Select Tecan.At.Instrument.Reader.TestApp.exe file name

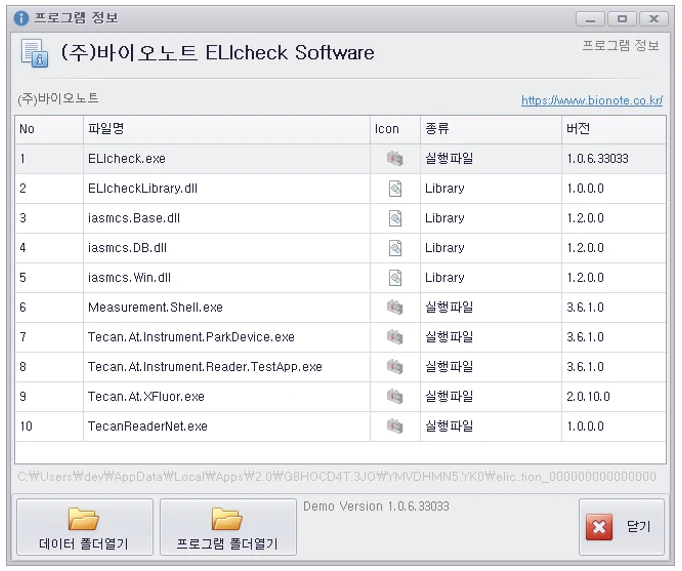(x=205, y=367)
